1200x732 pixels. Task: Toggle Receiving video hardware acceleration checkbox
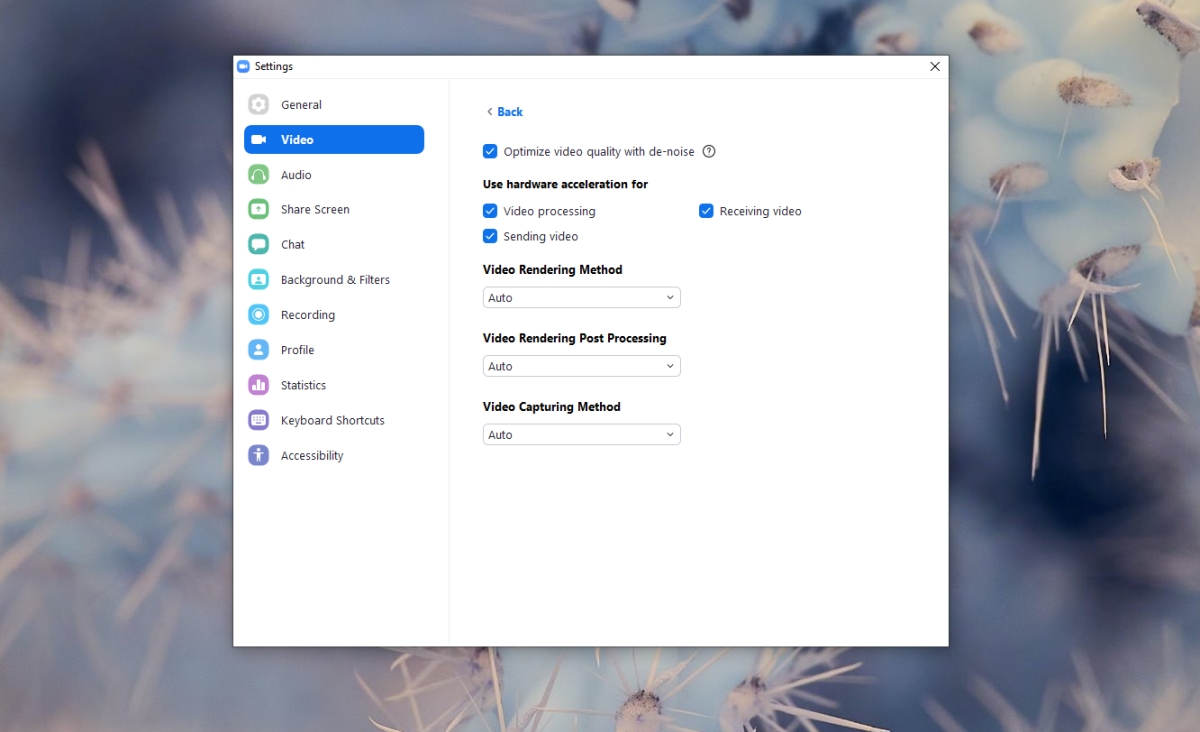click(x=706, y=211)
